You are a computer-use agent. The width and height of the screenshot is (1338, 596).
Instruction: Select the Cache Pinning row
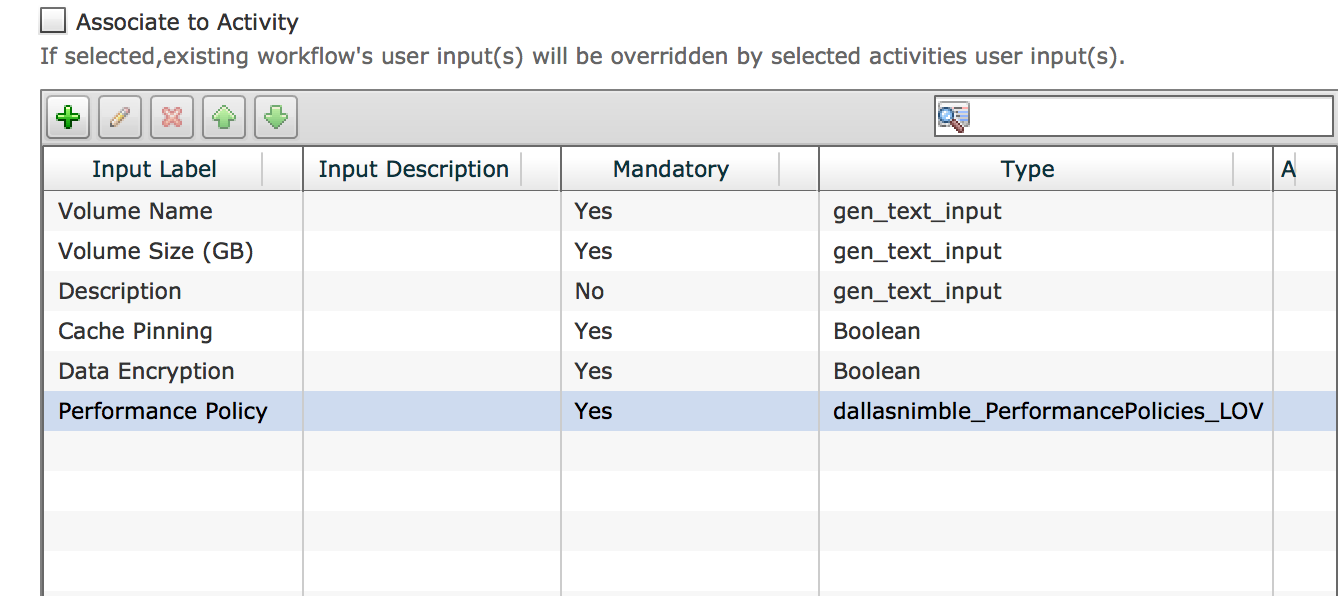point(690,331)
